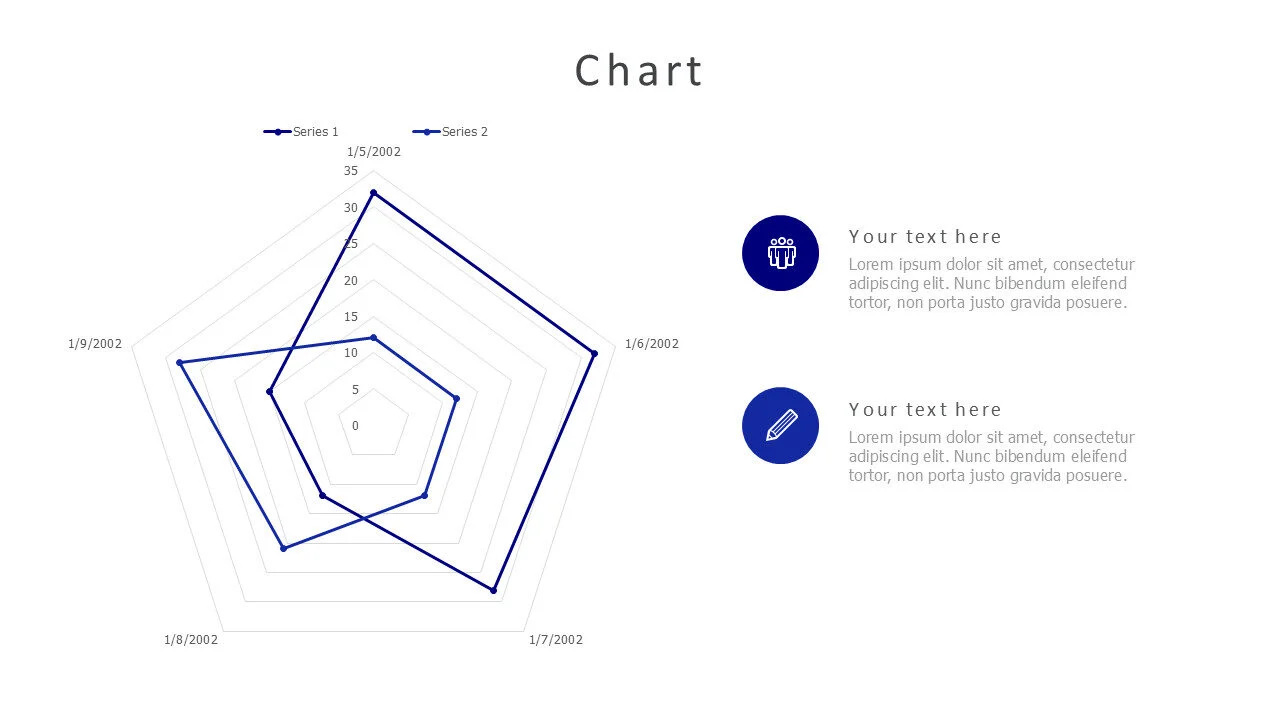Click the pencil icon circle
The width and height of the screenshot is (1280, 720).
pyautogui.click(x=780, y=426)
